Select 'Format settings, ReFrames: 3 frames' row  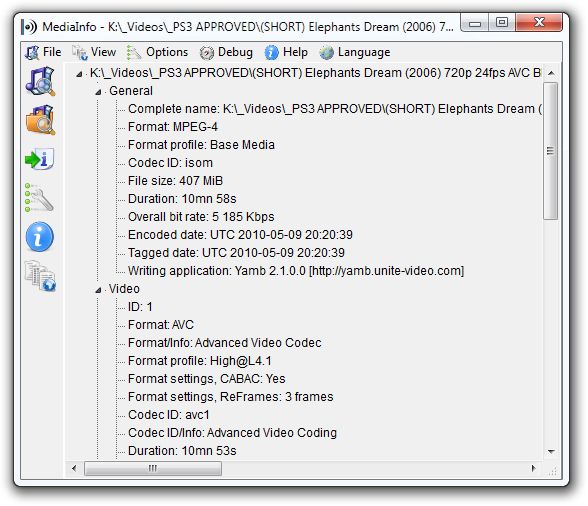231,397
